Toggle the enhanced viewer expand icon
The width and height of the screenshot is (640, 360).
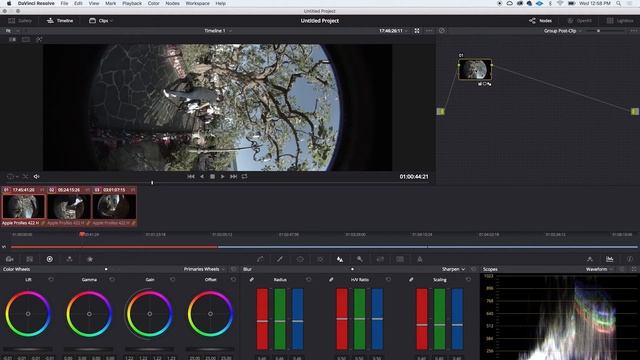pyautogui.click(x=417, y=31)
